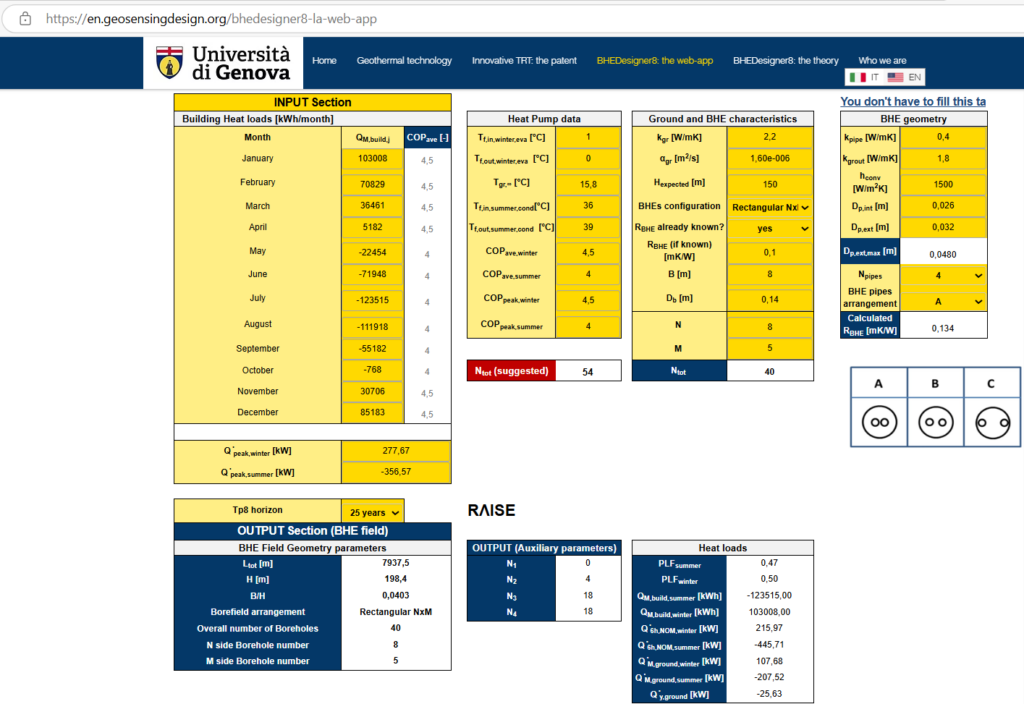The width and height of the screenshot is (1024, 704).
Task: Click the Università di Genova logo
Action: click(x=224, y=62)
